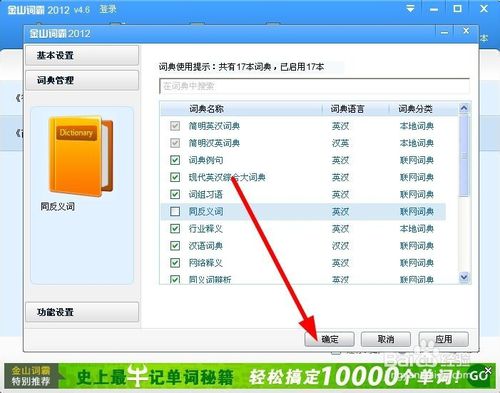Open the 功能设置 section
The width and height of the screenshot is (500, 393).
coord(82,312)
